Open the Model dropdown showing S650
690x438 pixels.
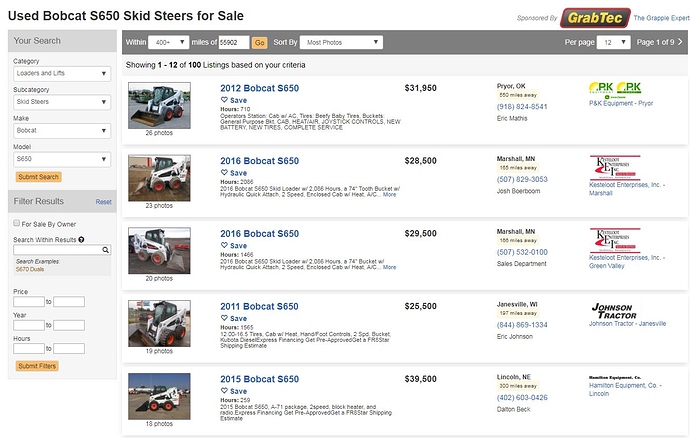[x=62, y=159]
